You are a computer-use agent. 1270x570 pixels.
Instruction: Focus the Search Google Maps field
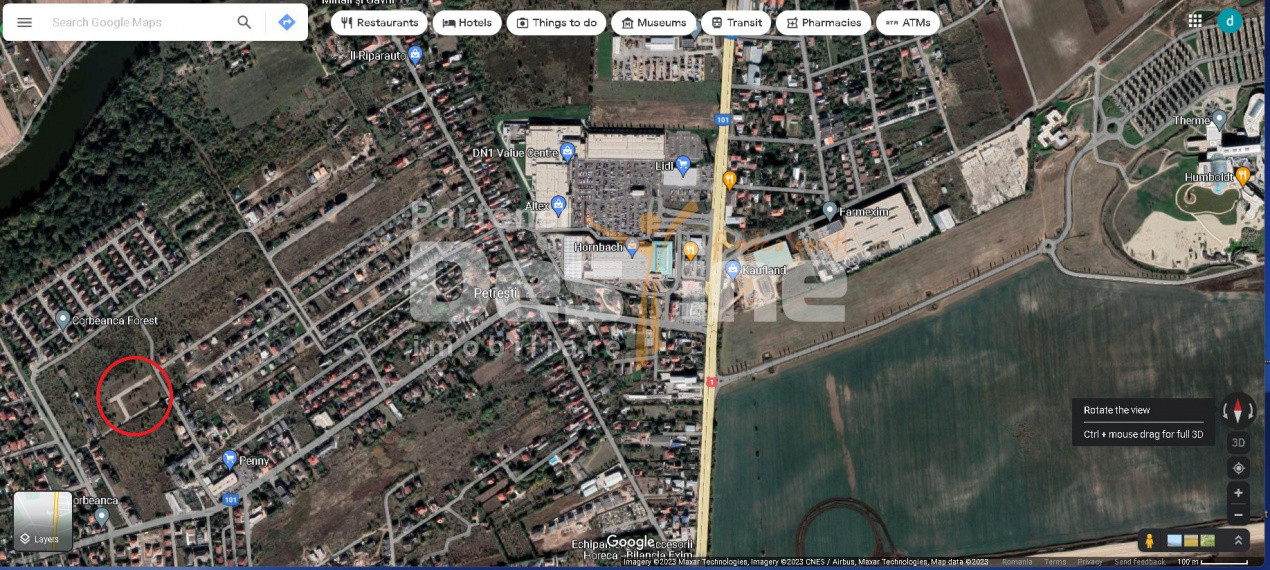click(140, 22)
